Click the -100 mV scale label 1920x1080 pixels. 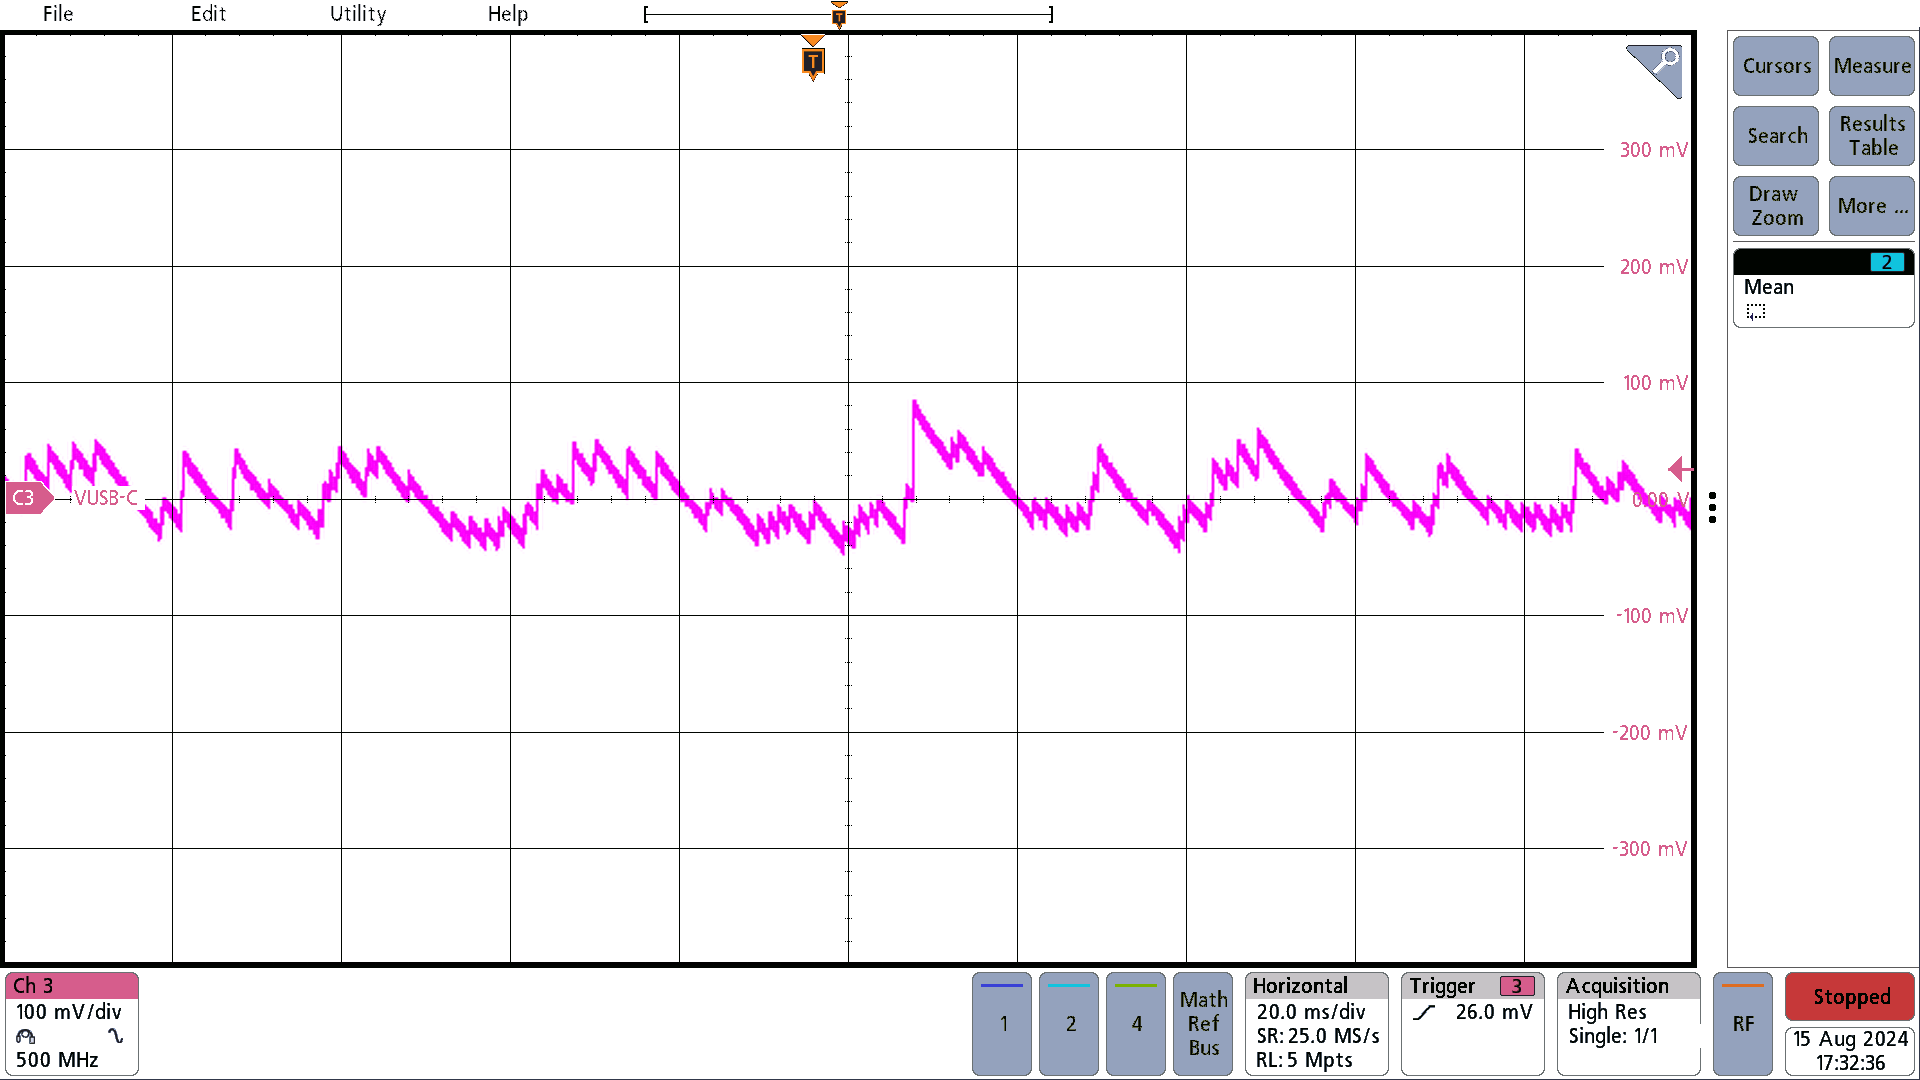point(1651,616)
